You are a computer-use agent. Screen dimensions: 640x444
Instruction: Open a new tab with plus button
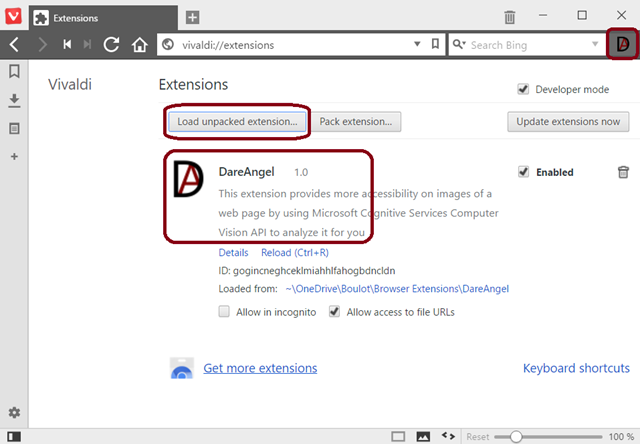click(x=192, y=17)
